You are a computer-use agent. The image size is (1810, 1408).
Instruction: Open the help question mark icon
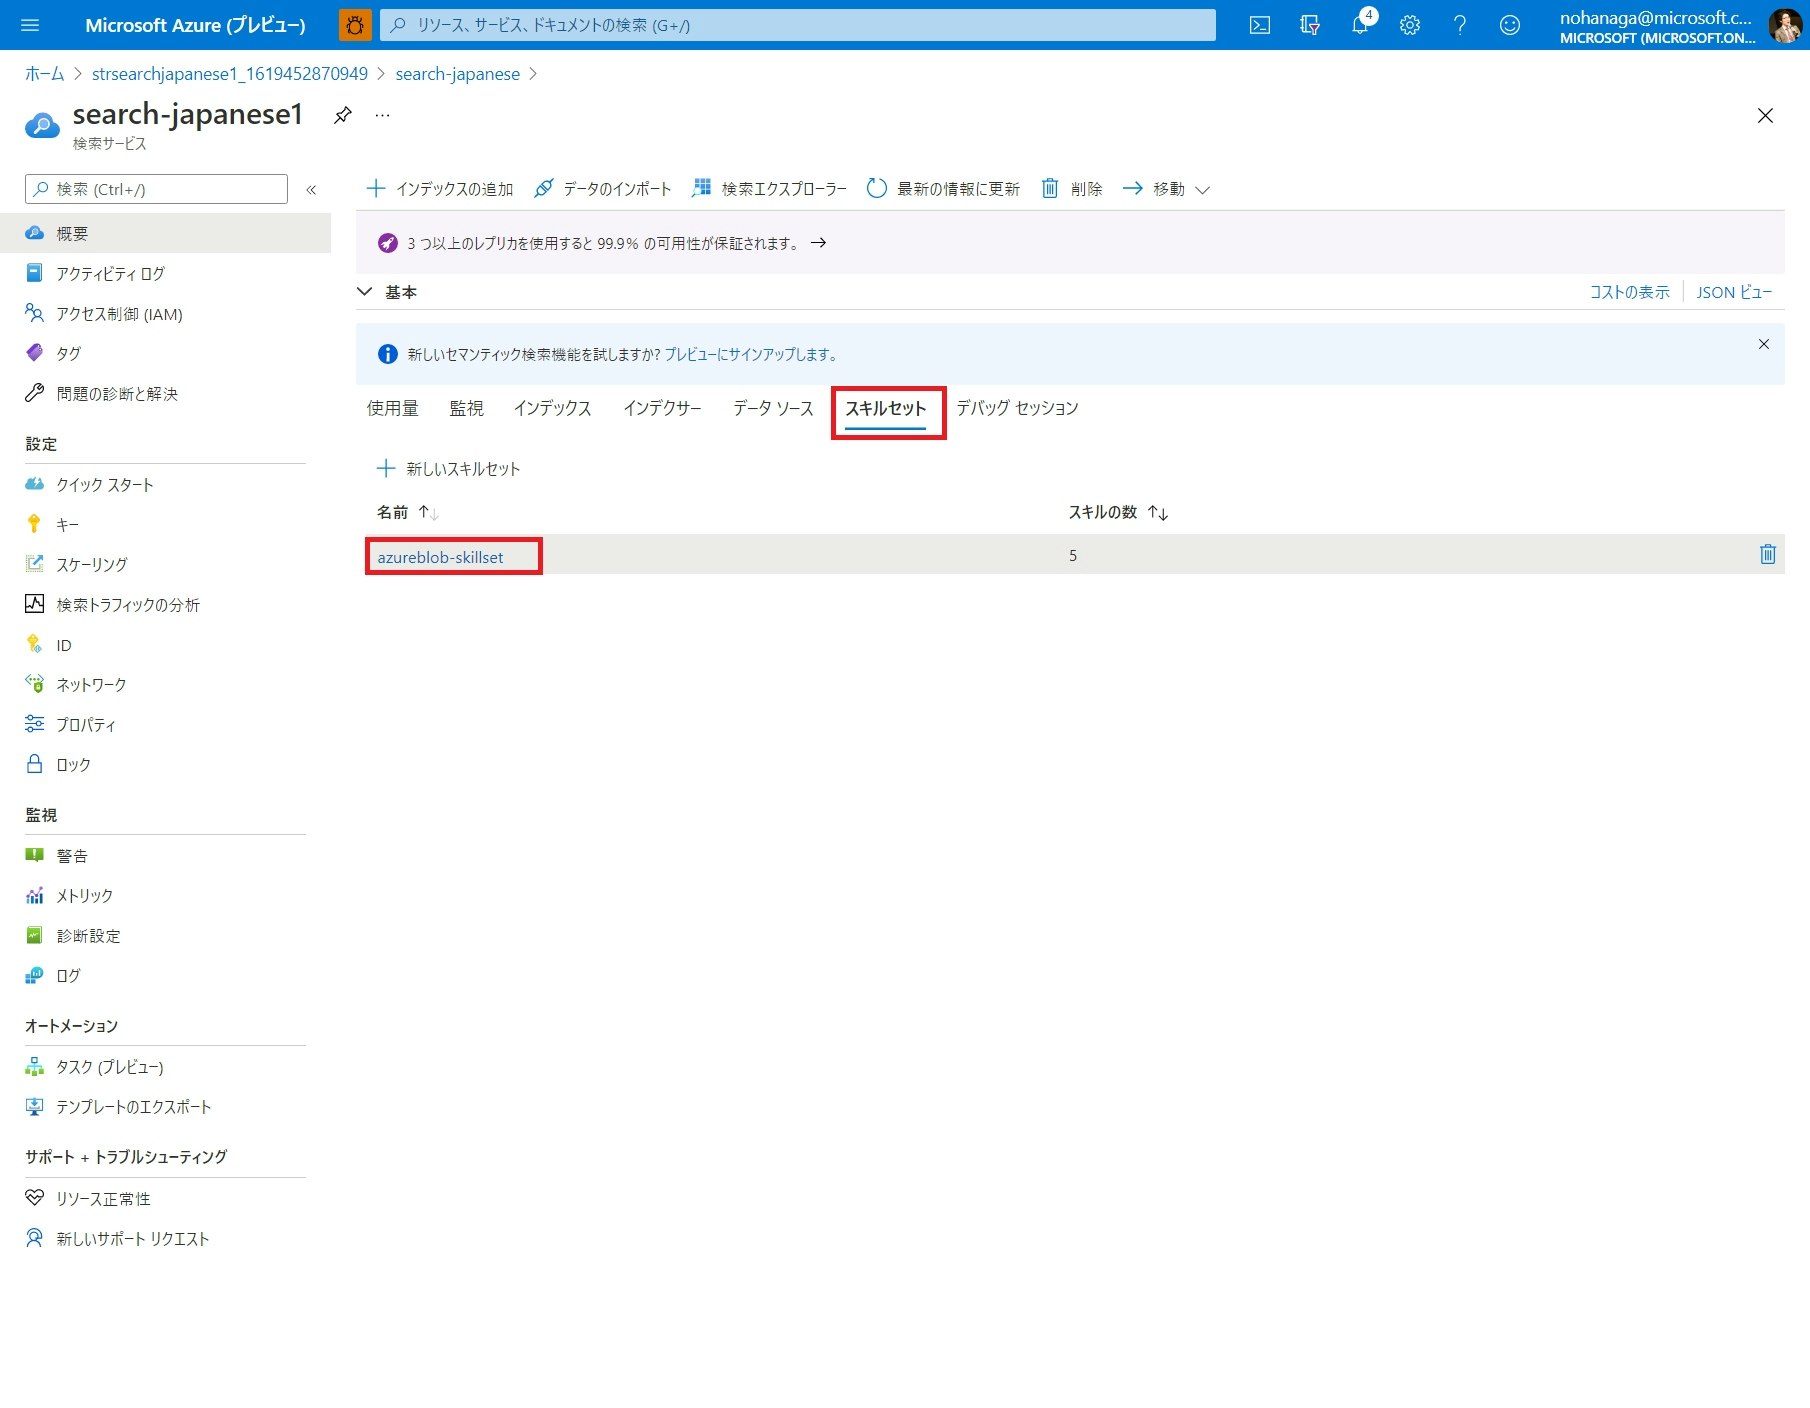[1460, 25]
